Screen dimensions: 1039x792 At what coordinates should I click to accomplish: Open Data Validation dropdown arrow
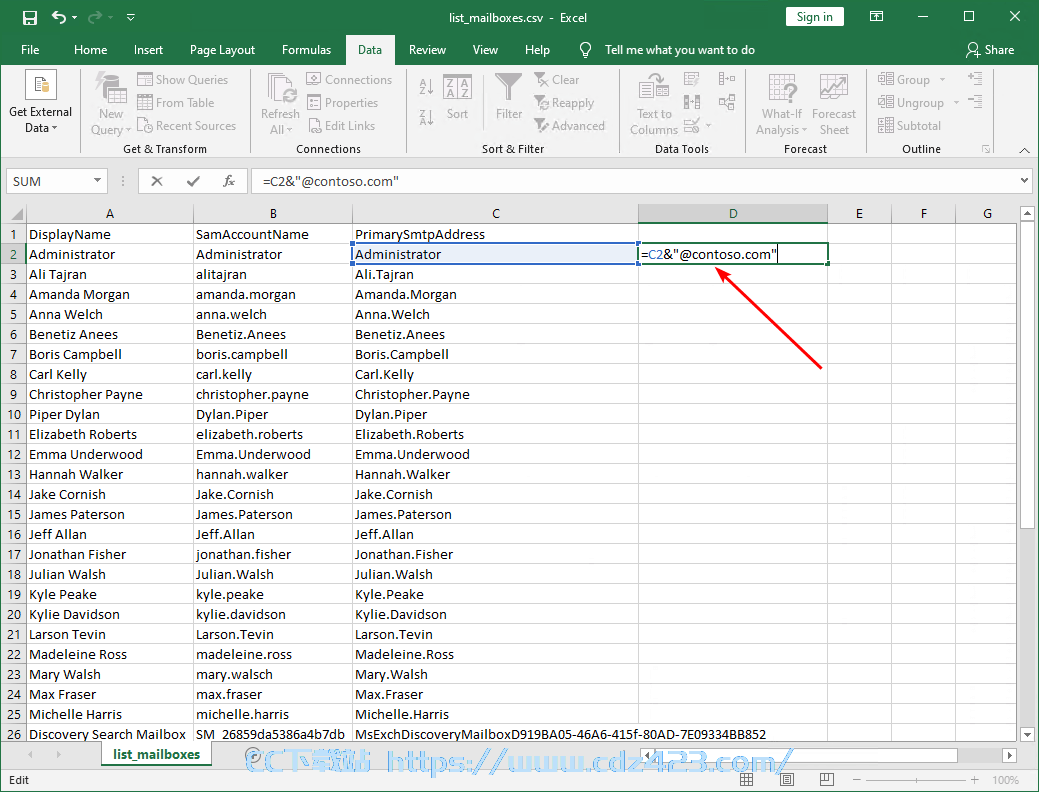pyautogui.click(x=708, y=125)
